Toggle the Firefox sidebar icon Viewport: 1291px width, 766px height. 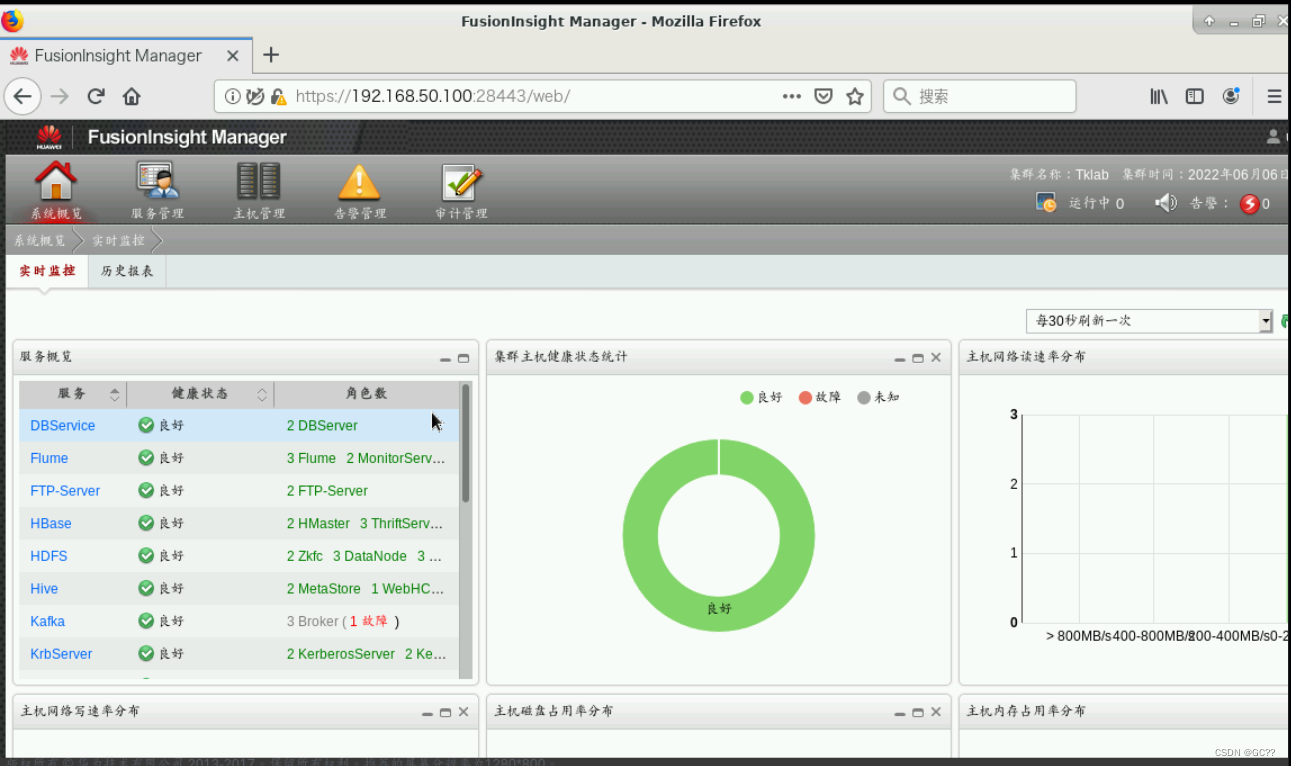(1195, 96)
